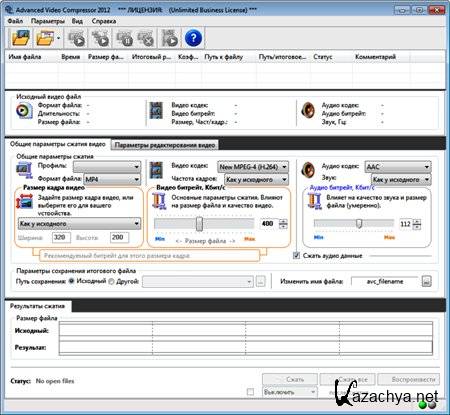Click the Профиль profile icon
This screenshot has height=415, width=450.
24,170
